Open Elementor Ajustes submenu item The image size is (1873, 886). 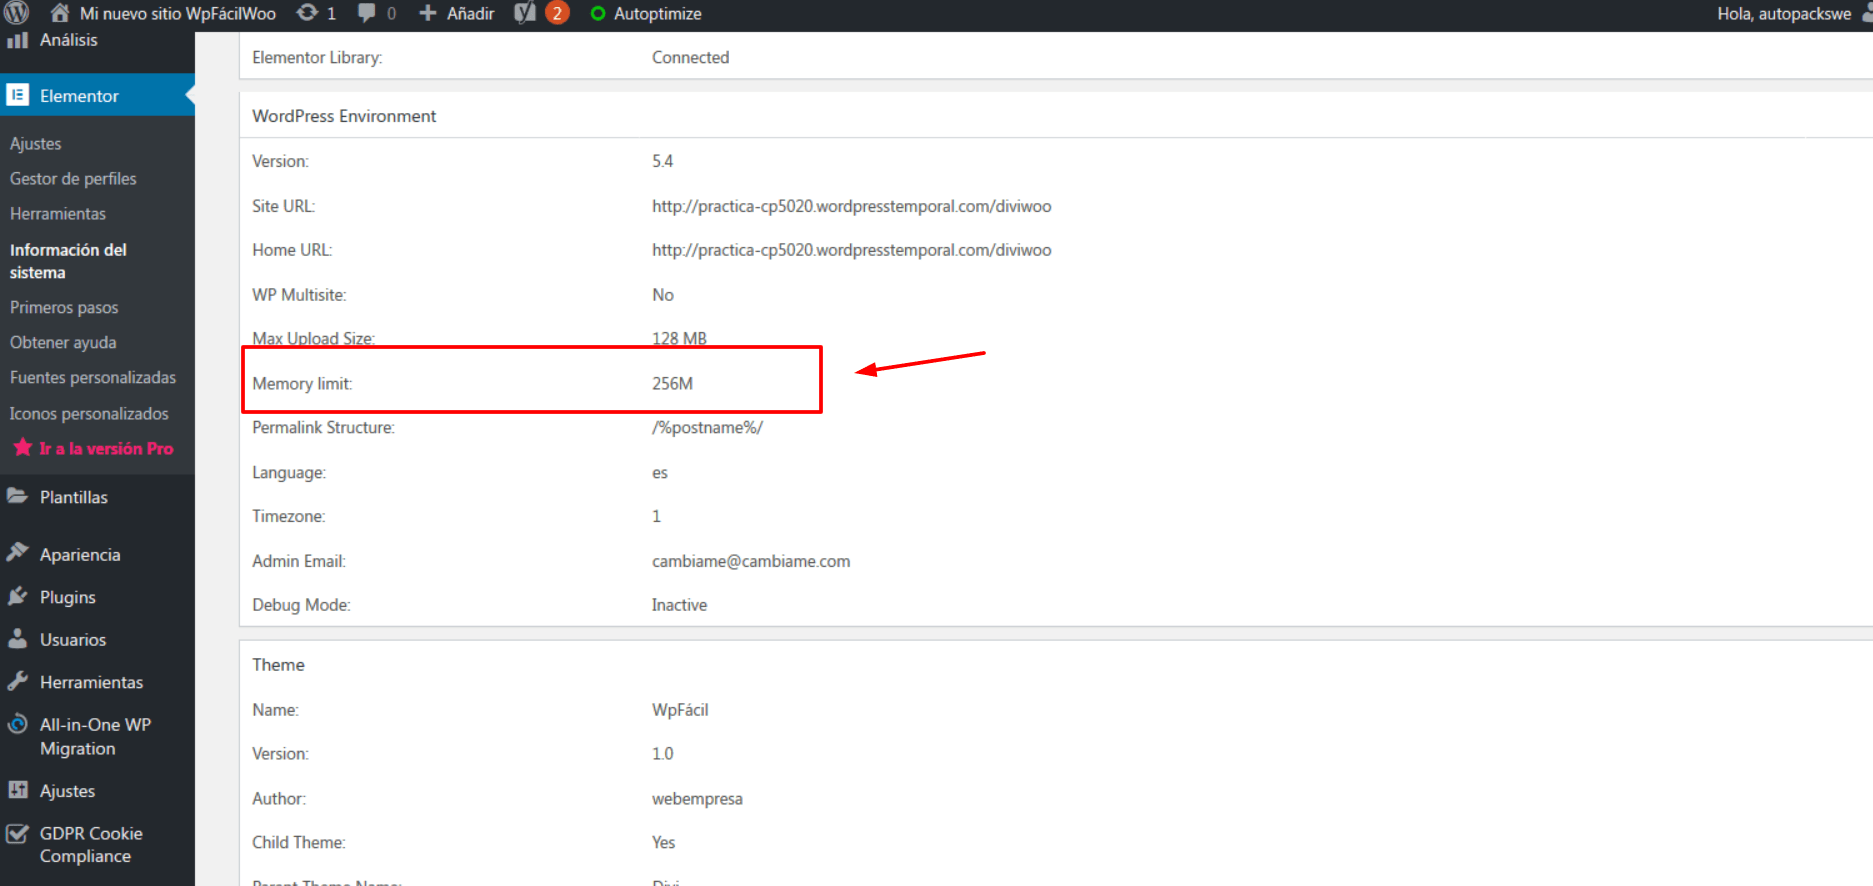click(x=35, y=143)
